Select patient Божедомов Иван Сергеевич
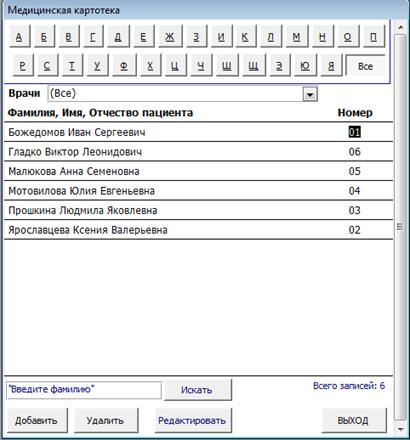 click(198, 132)
